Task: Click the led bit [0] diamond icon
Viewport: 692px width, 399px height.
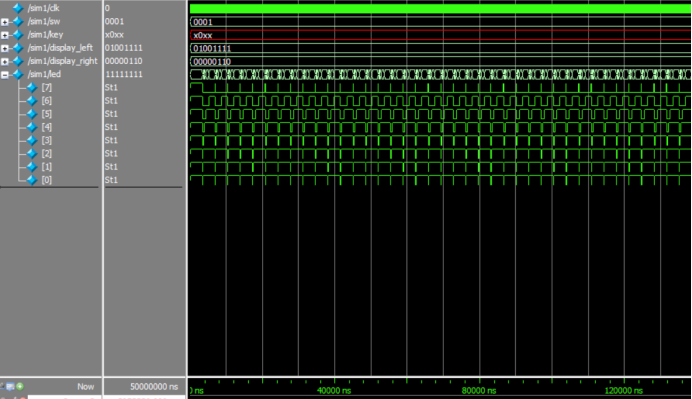Action: tap(32, 180)
